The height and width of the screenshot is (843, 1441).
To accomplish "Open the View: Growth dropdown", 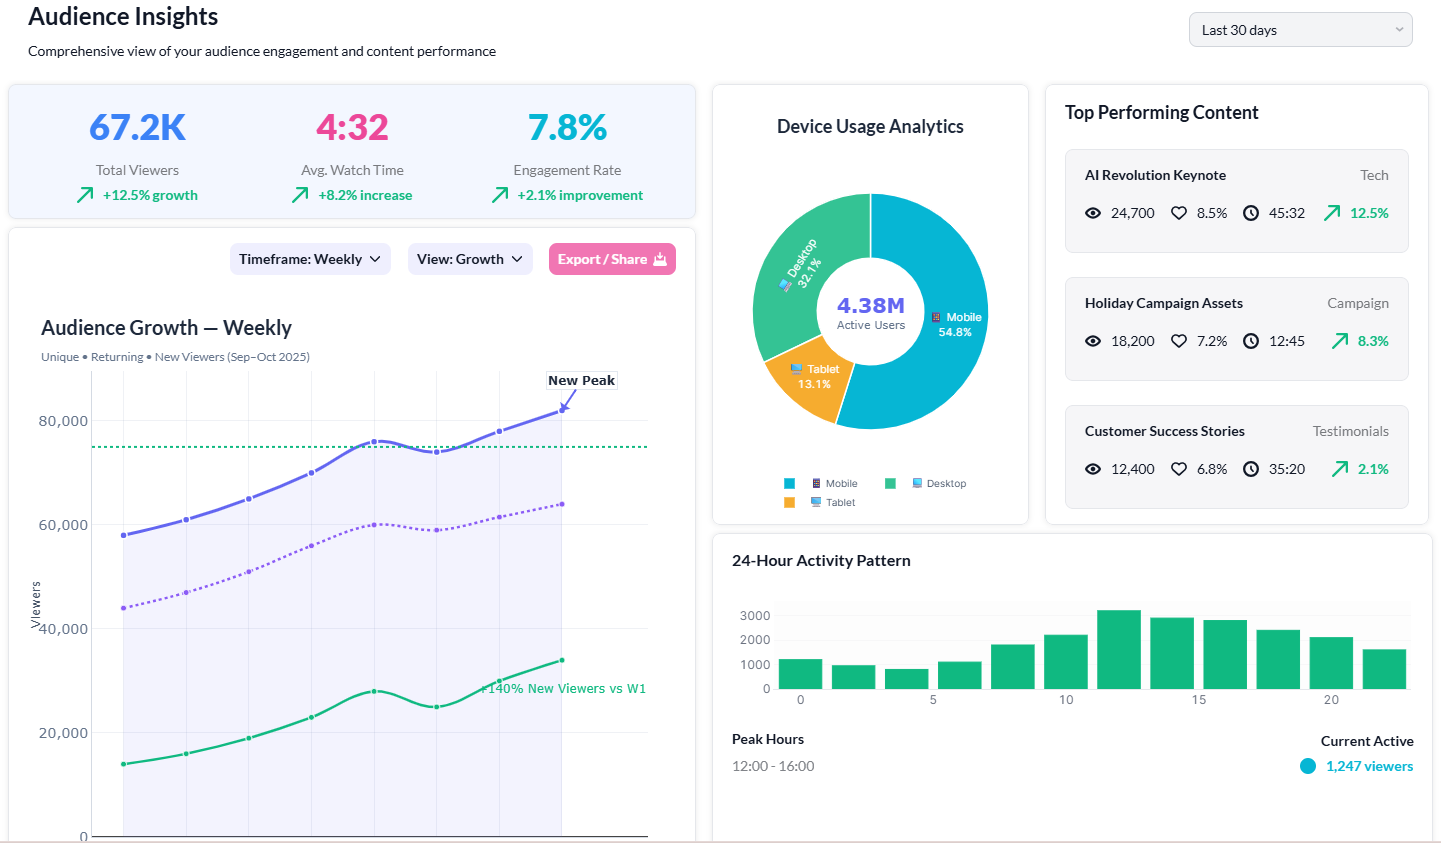I will [470, 259].
